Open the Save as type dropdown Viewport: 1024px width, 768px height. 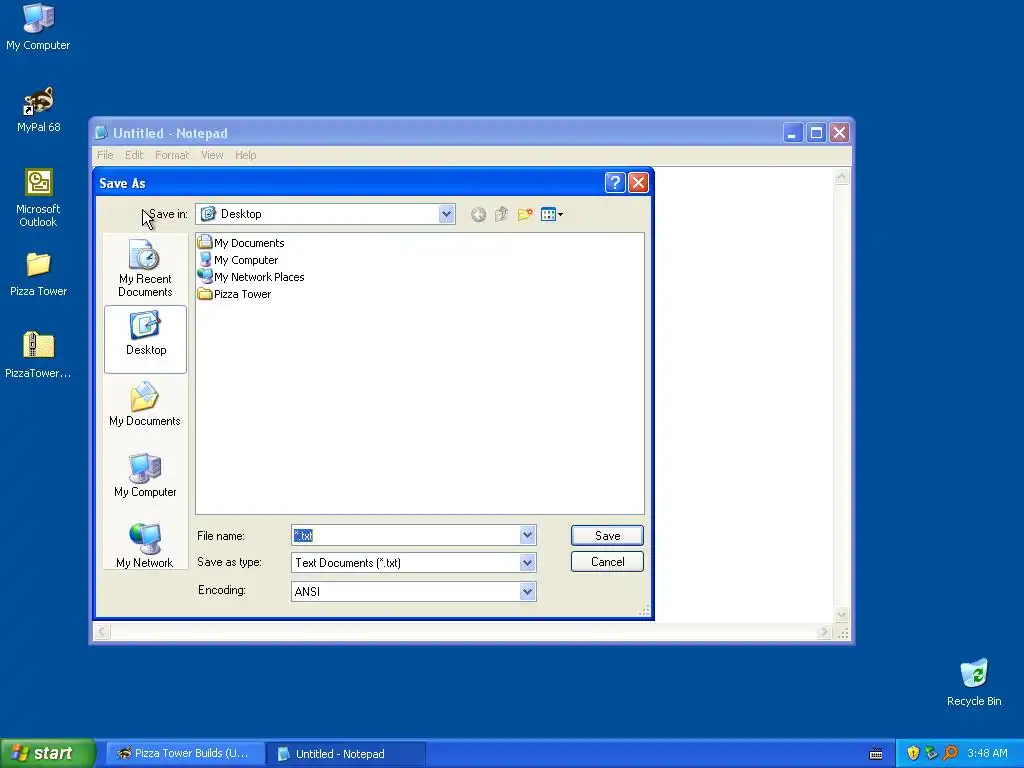528,562
